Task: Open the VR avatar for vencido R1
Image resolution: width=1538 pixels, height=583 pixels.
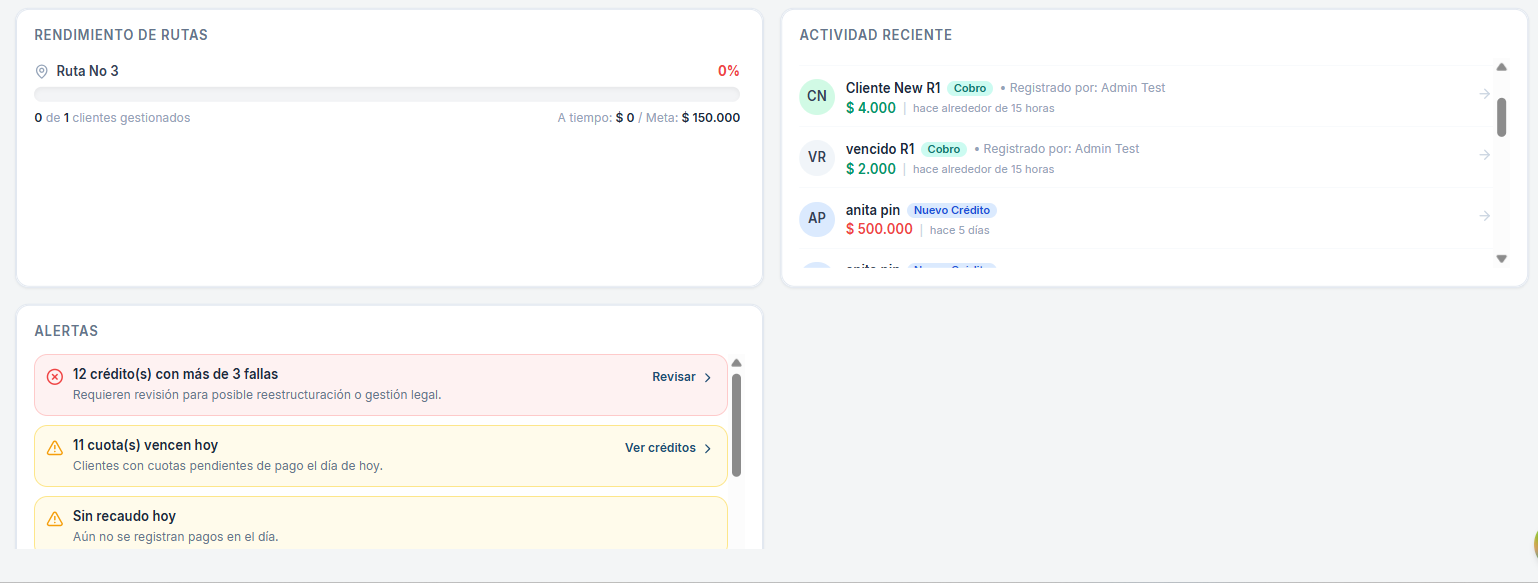Action: 817,157
